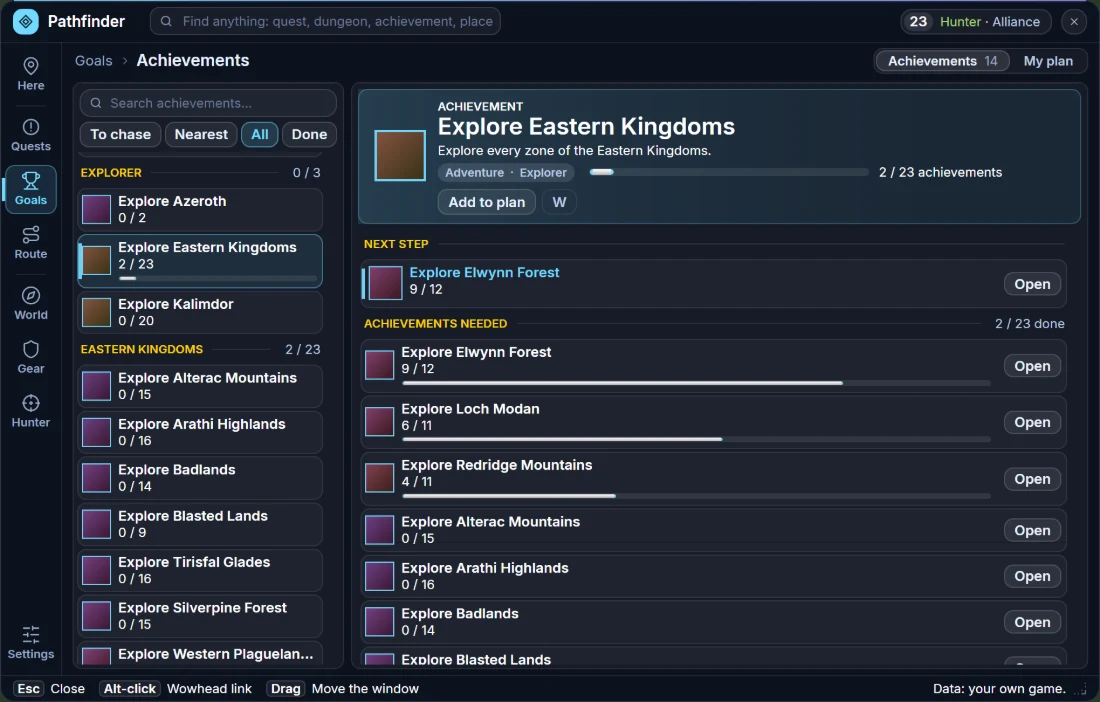Open the Route sidebar section

coord(31,243)
